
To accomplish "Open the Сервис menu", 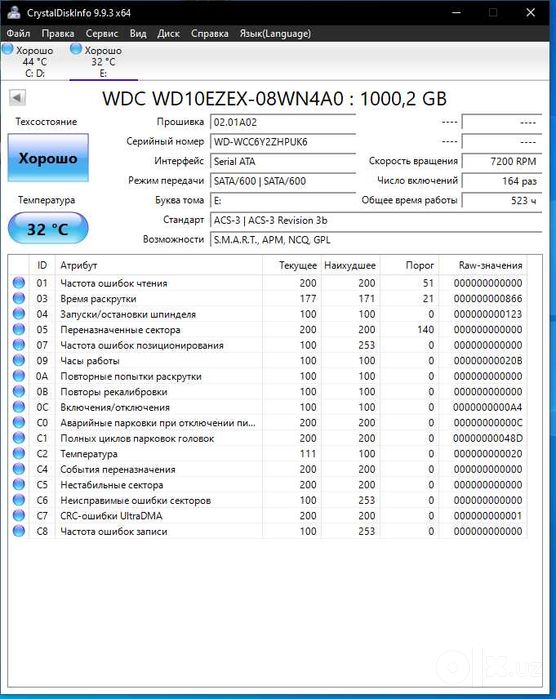I will [102, 33].
